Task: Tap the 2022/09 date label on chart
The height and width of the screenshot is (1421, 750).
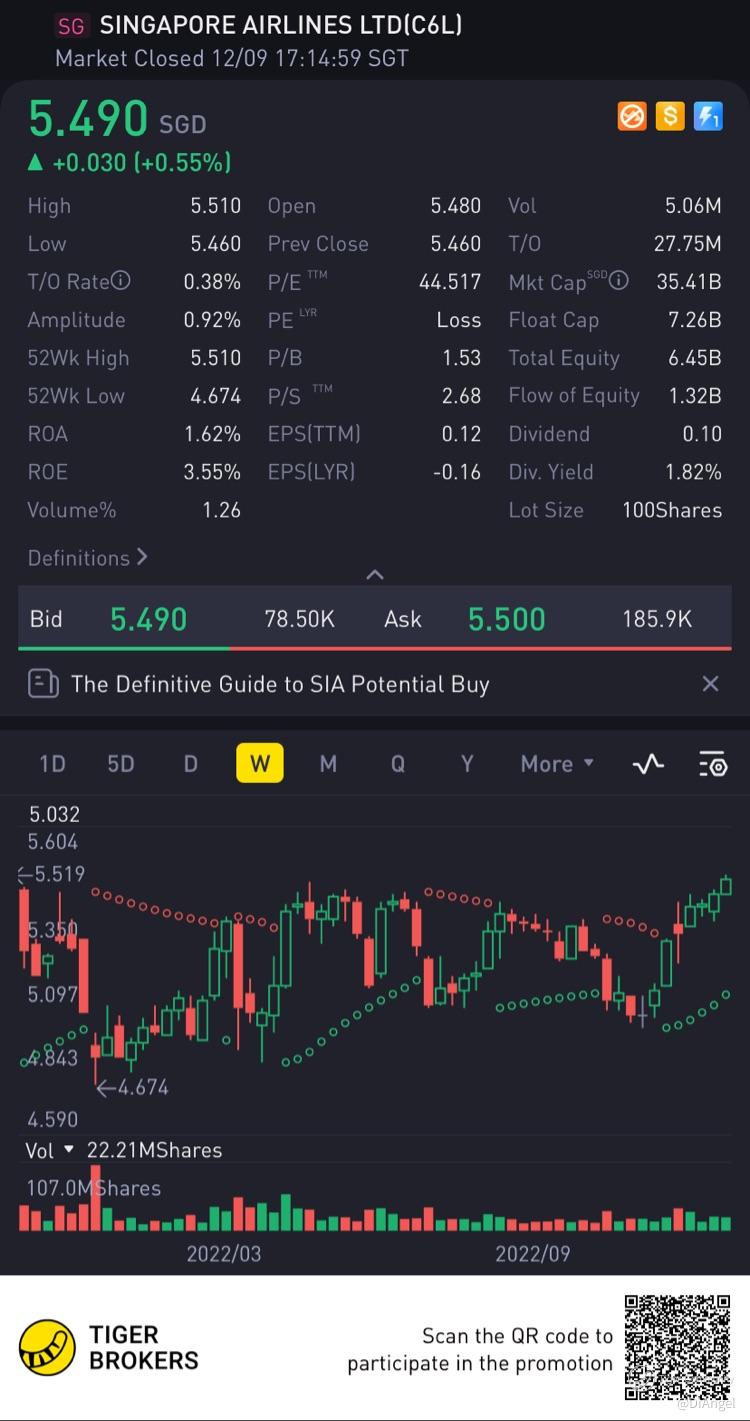Action: (x=533, y=1253)
